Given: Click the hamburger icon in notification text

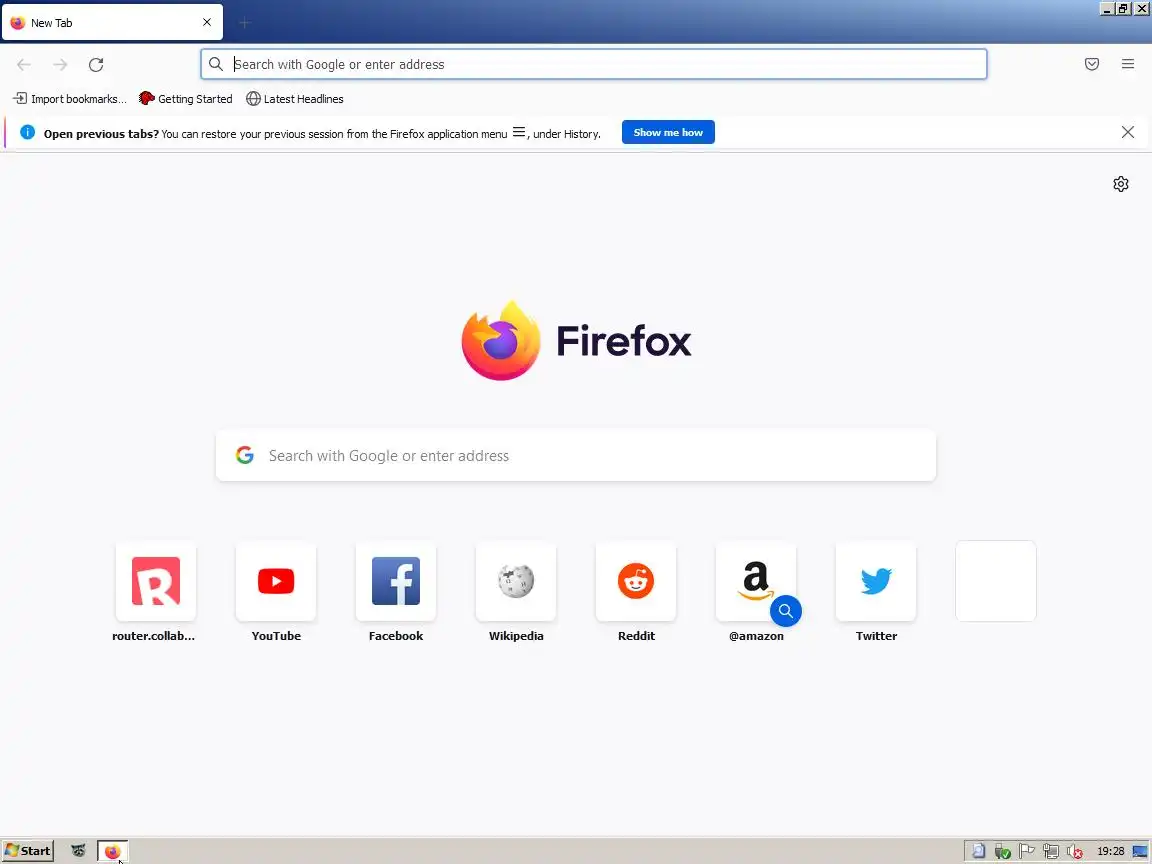Looking at the screenshot, I should pos(519,132).
